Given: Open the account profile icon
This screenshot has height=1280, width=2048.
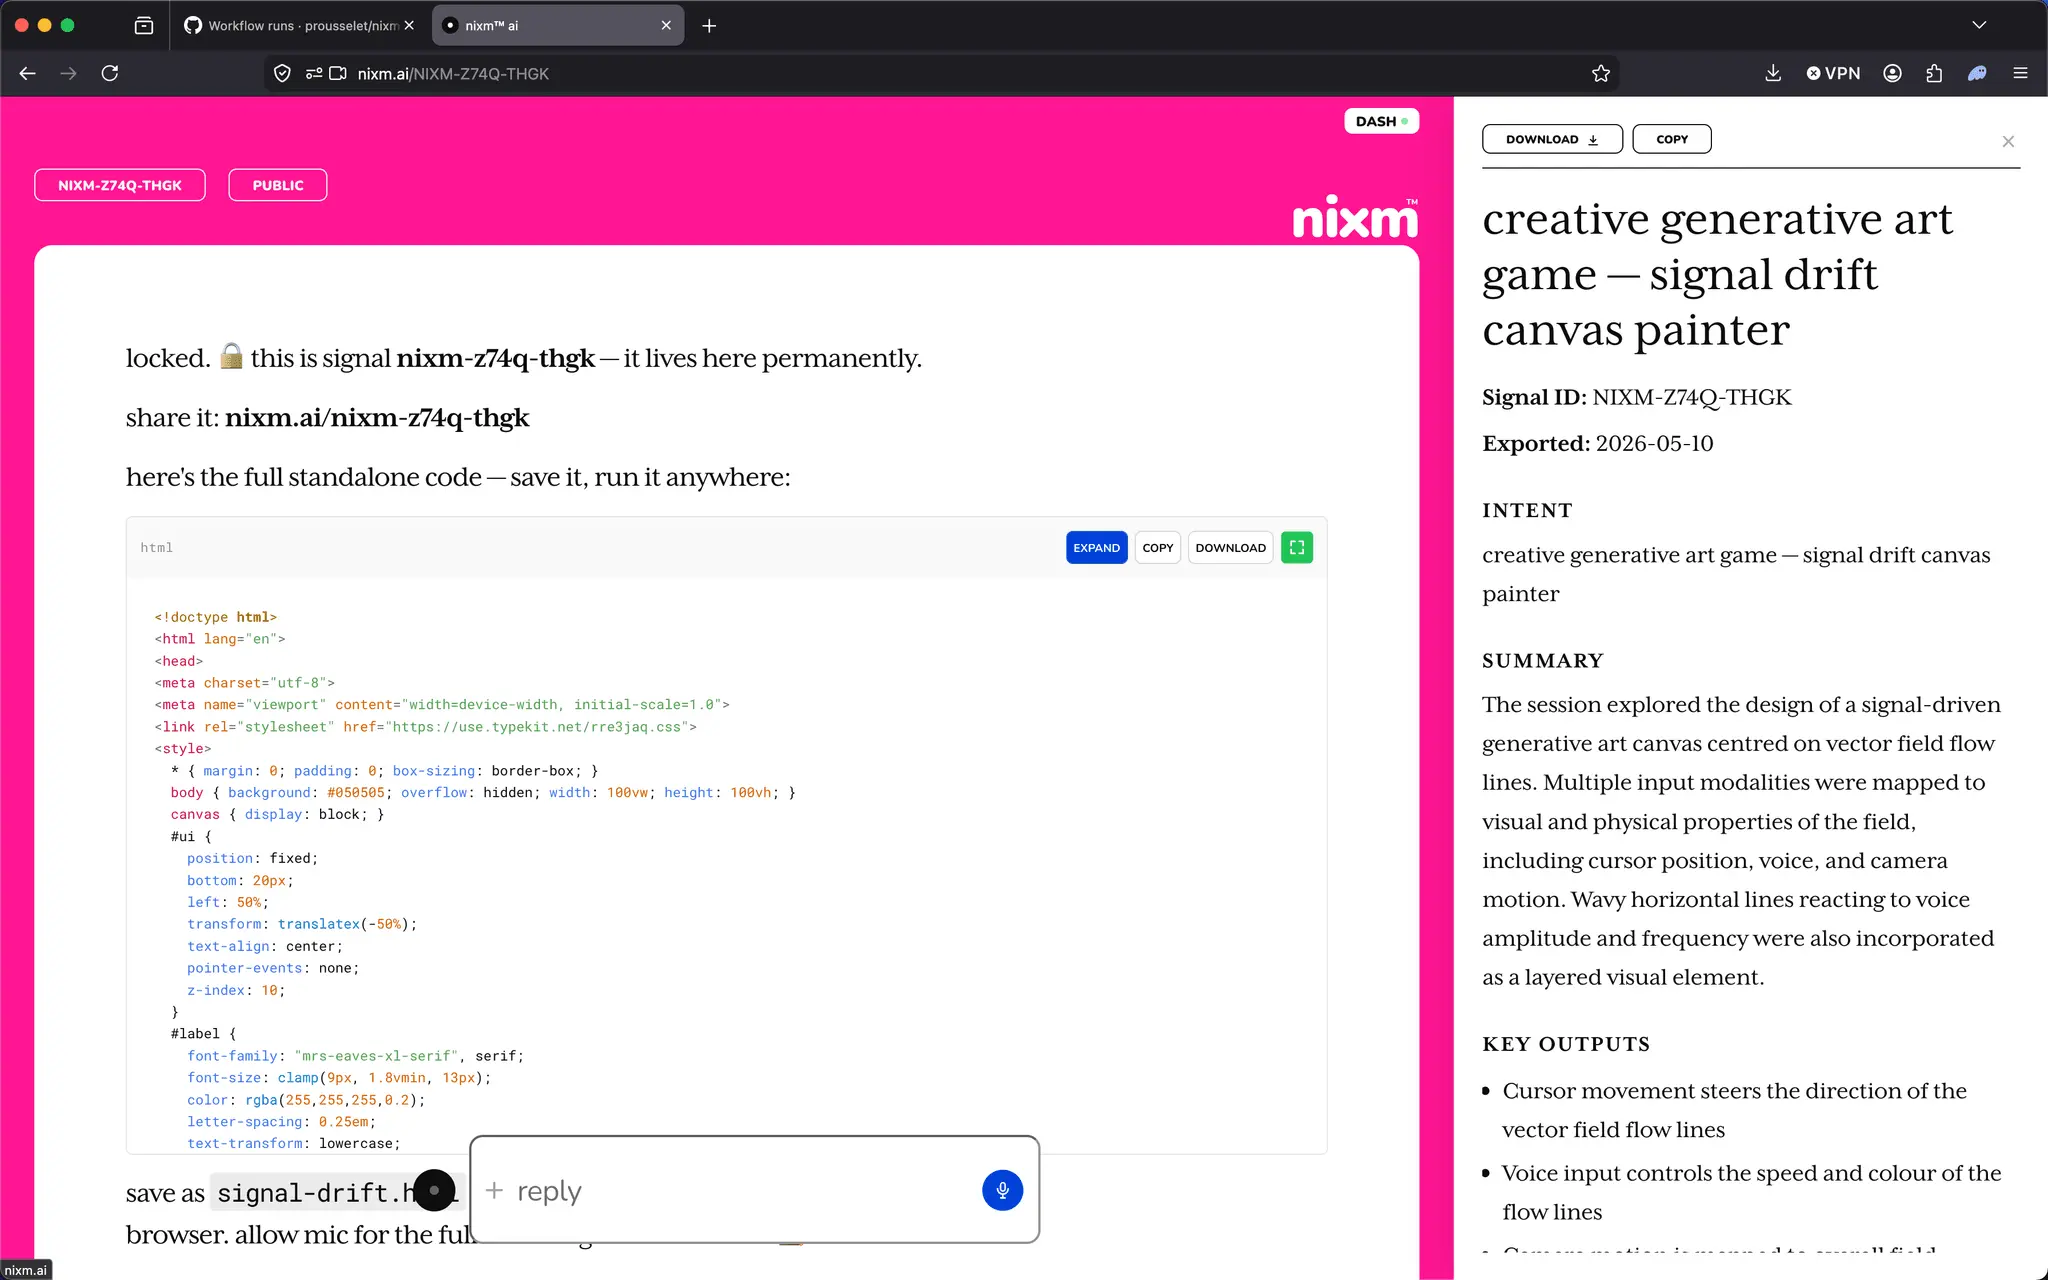Looking at the screenshot, I should pos(1892,73).
